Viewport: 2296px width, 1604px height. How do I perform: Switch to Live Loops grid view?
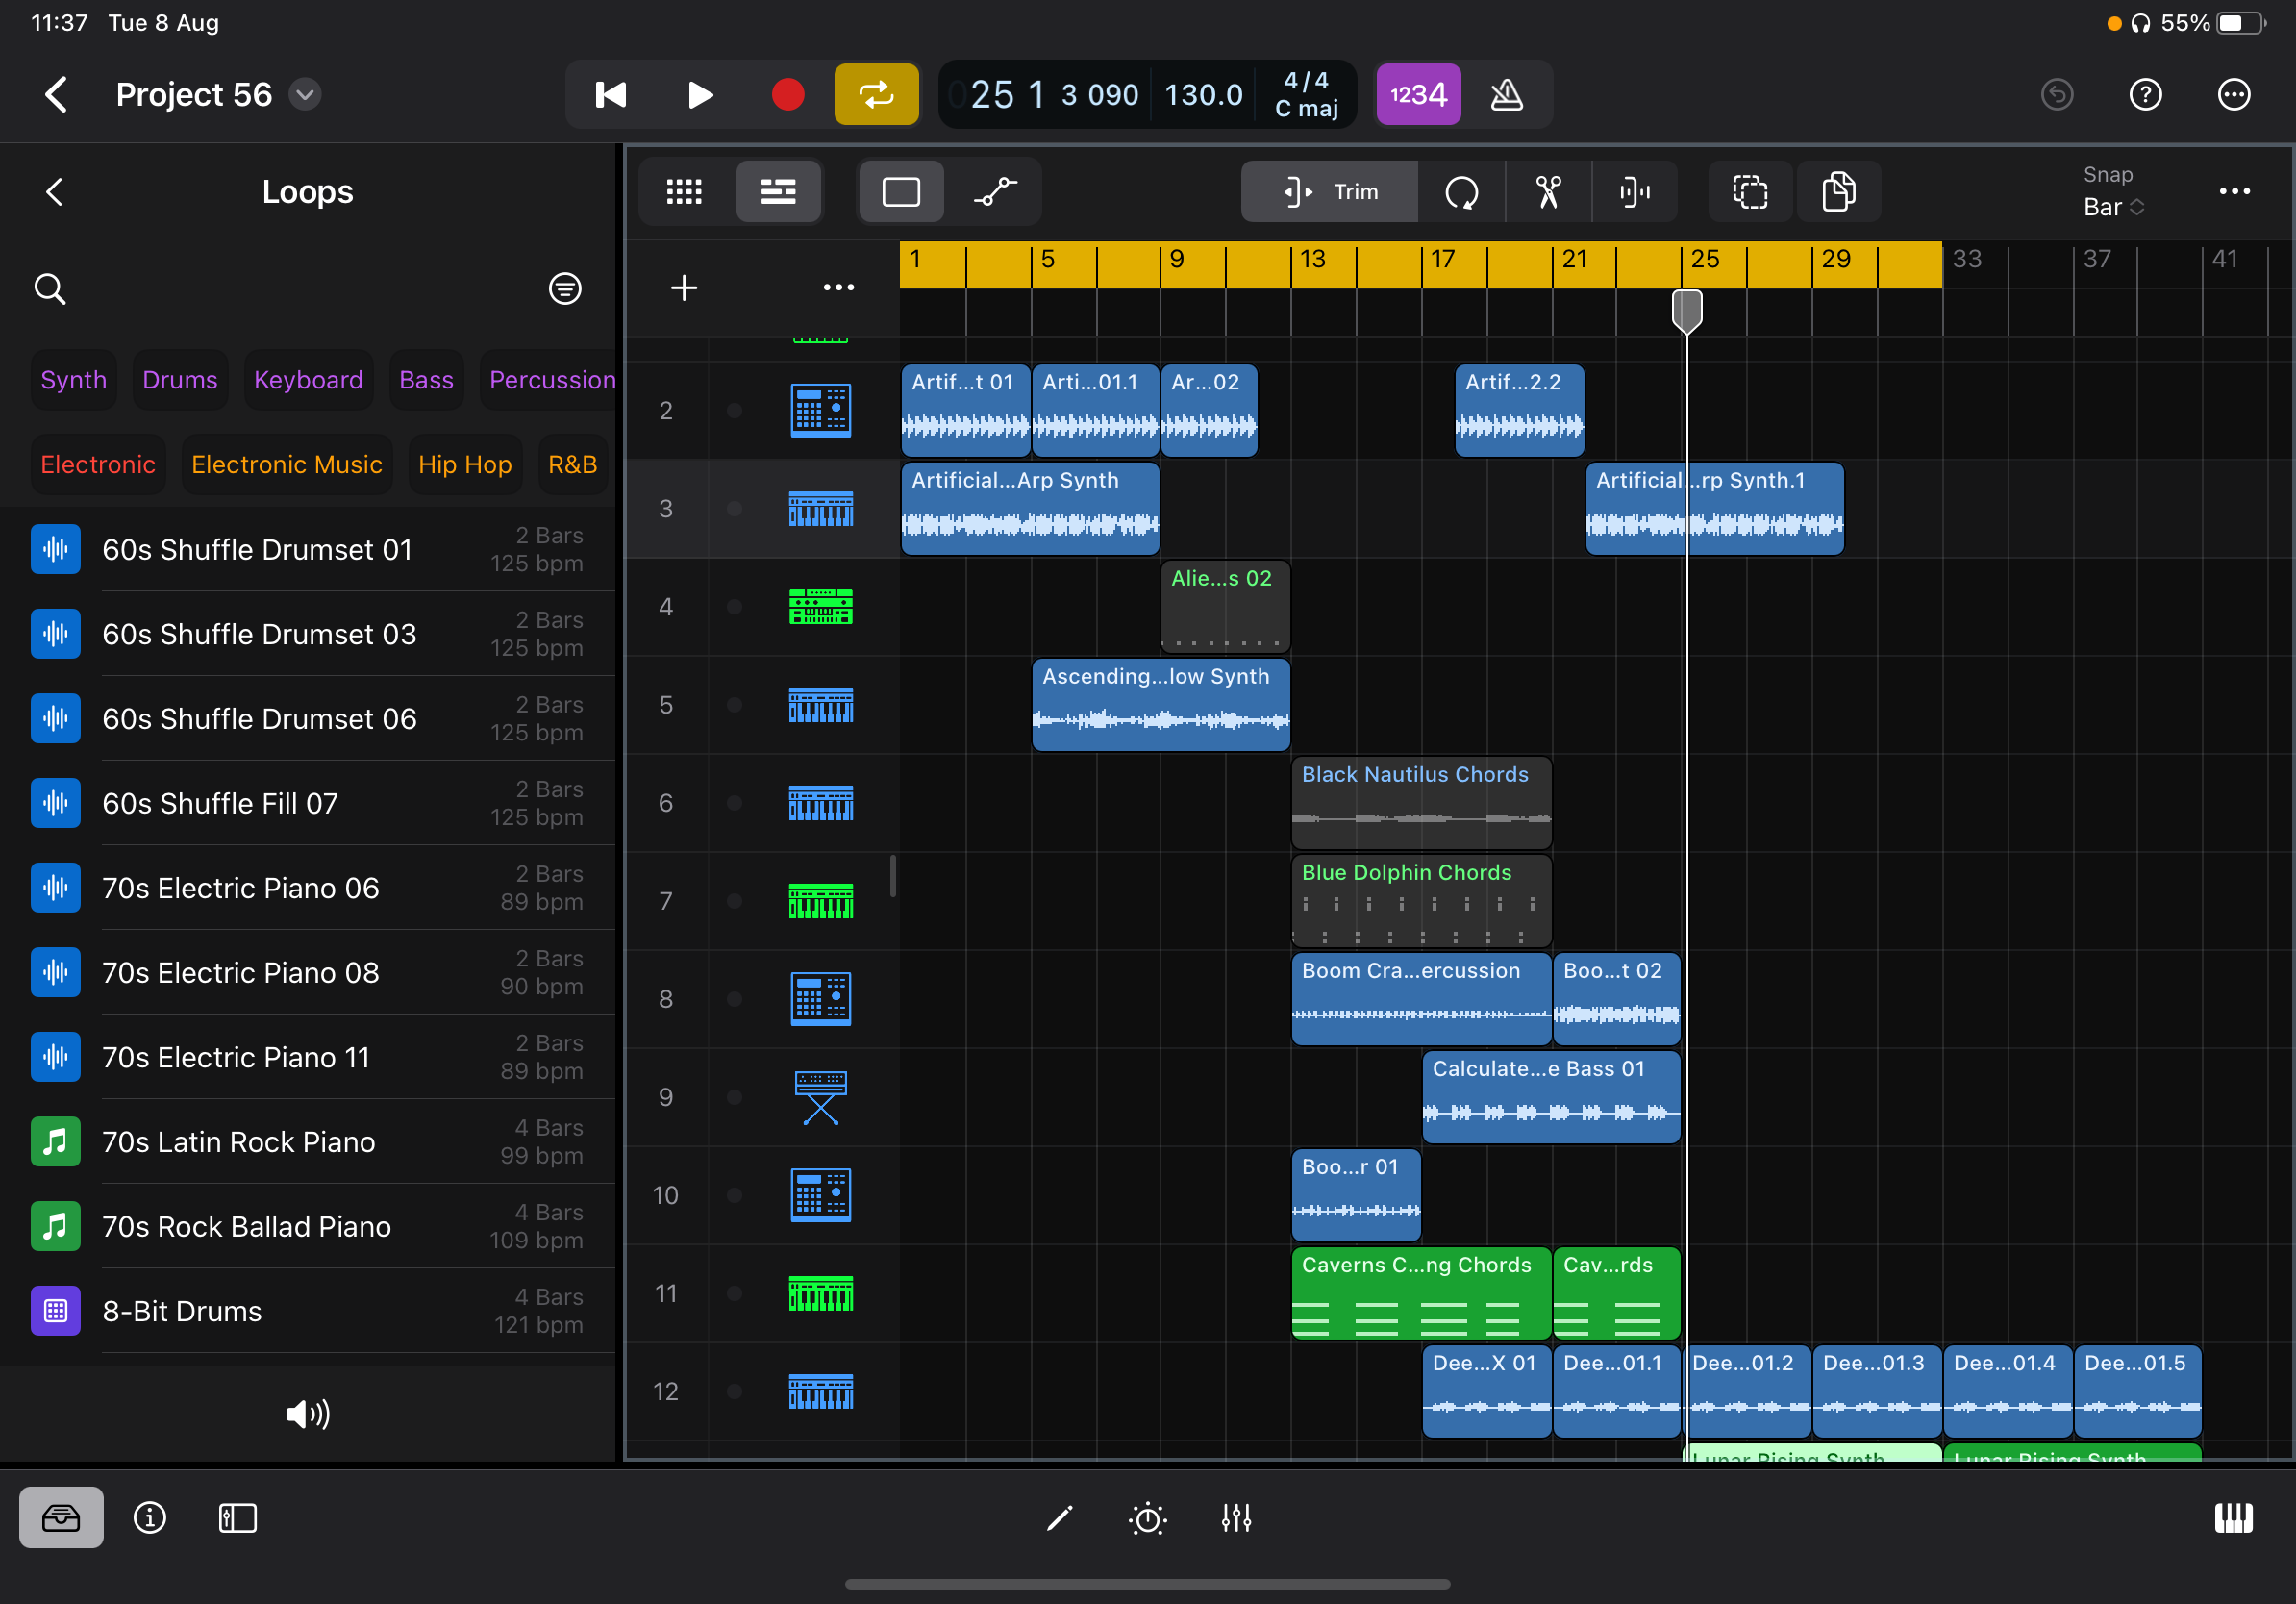point(685,192)
